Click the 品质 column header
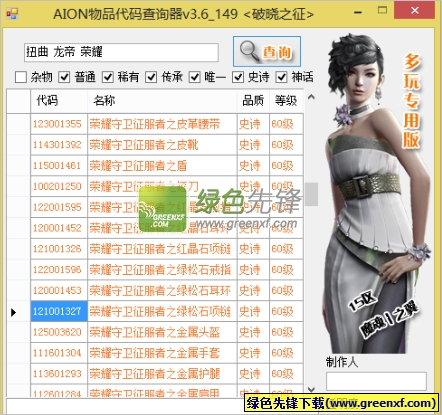 (x=253, y=101)
